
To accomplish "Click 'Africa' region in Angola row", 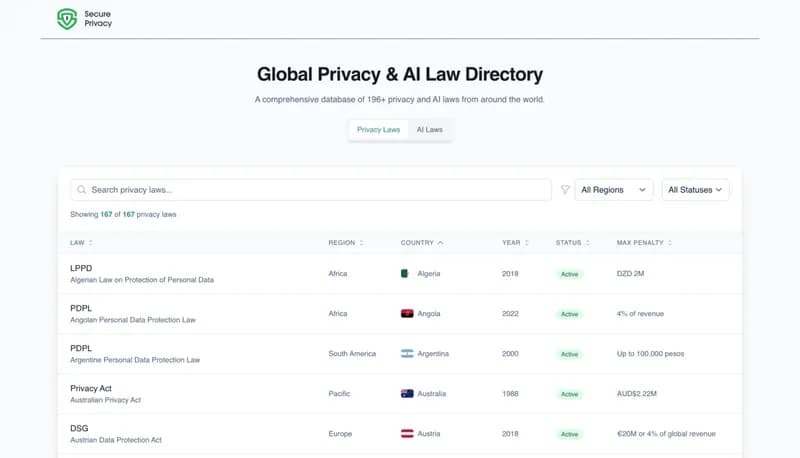I will tap(338, 314).
